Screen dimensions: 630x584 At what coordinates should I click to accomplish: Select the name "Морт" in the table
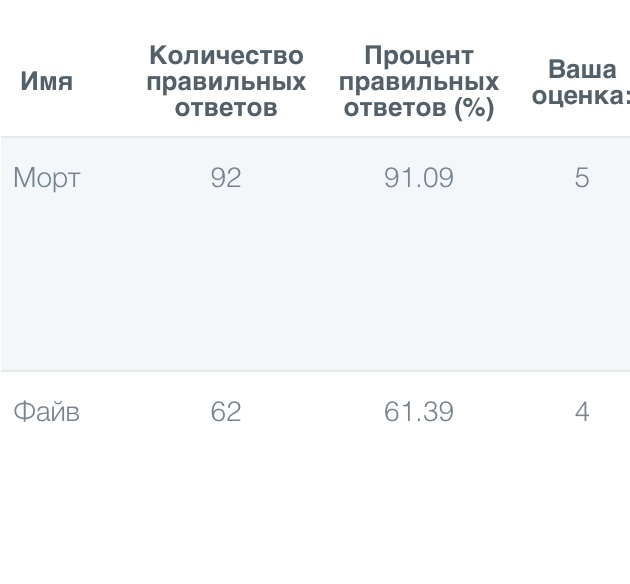tap(46, 178)
